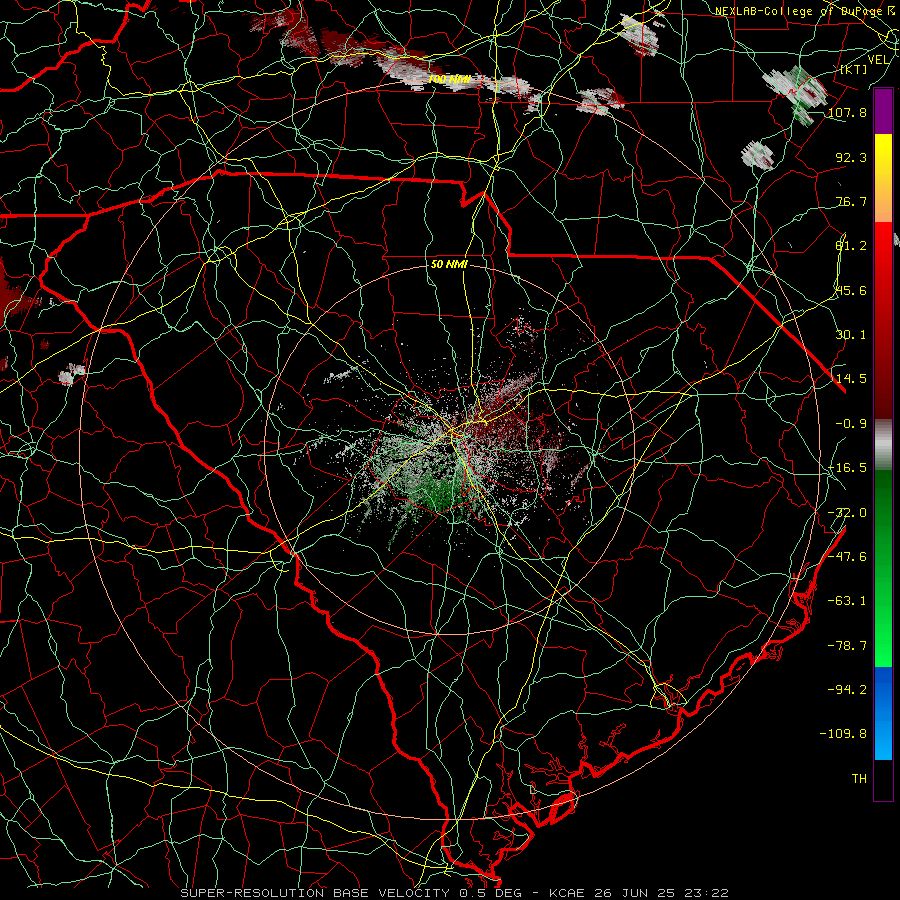Screen dimensions: 900x900
Task: Select the -63.1 legend value
Action: [847, 601]
